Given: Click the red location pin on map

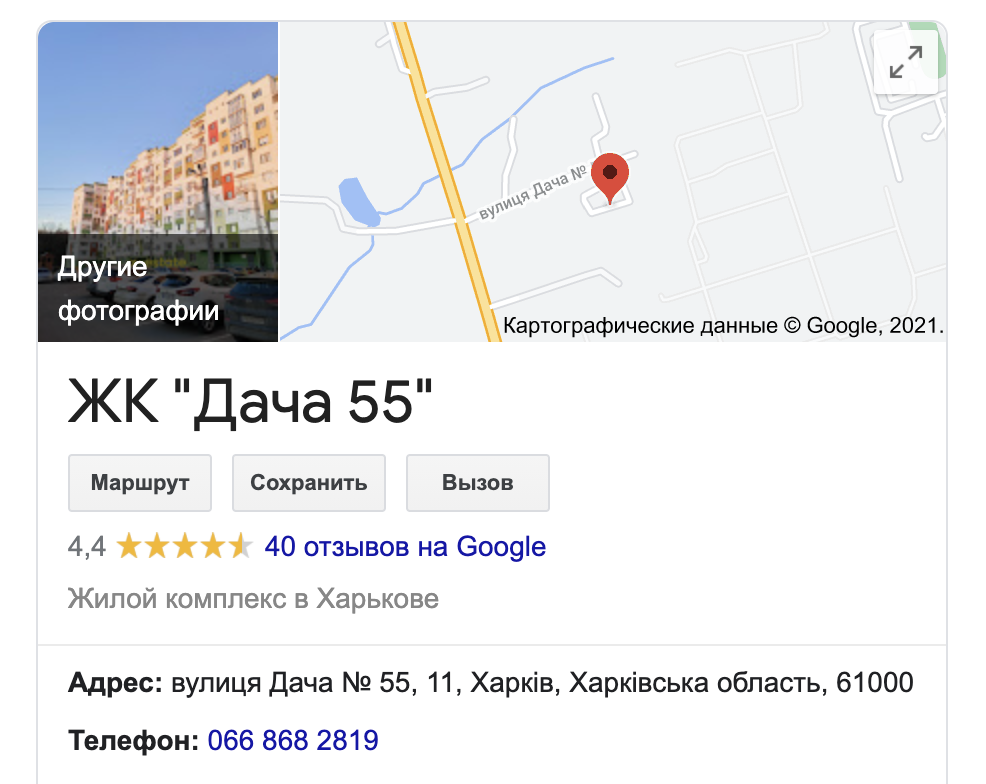Looking at the screenshot, I should click(x=609, y=178).
